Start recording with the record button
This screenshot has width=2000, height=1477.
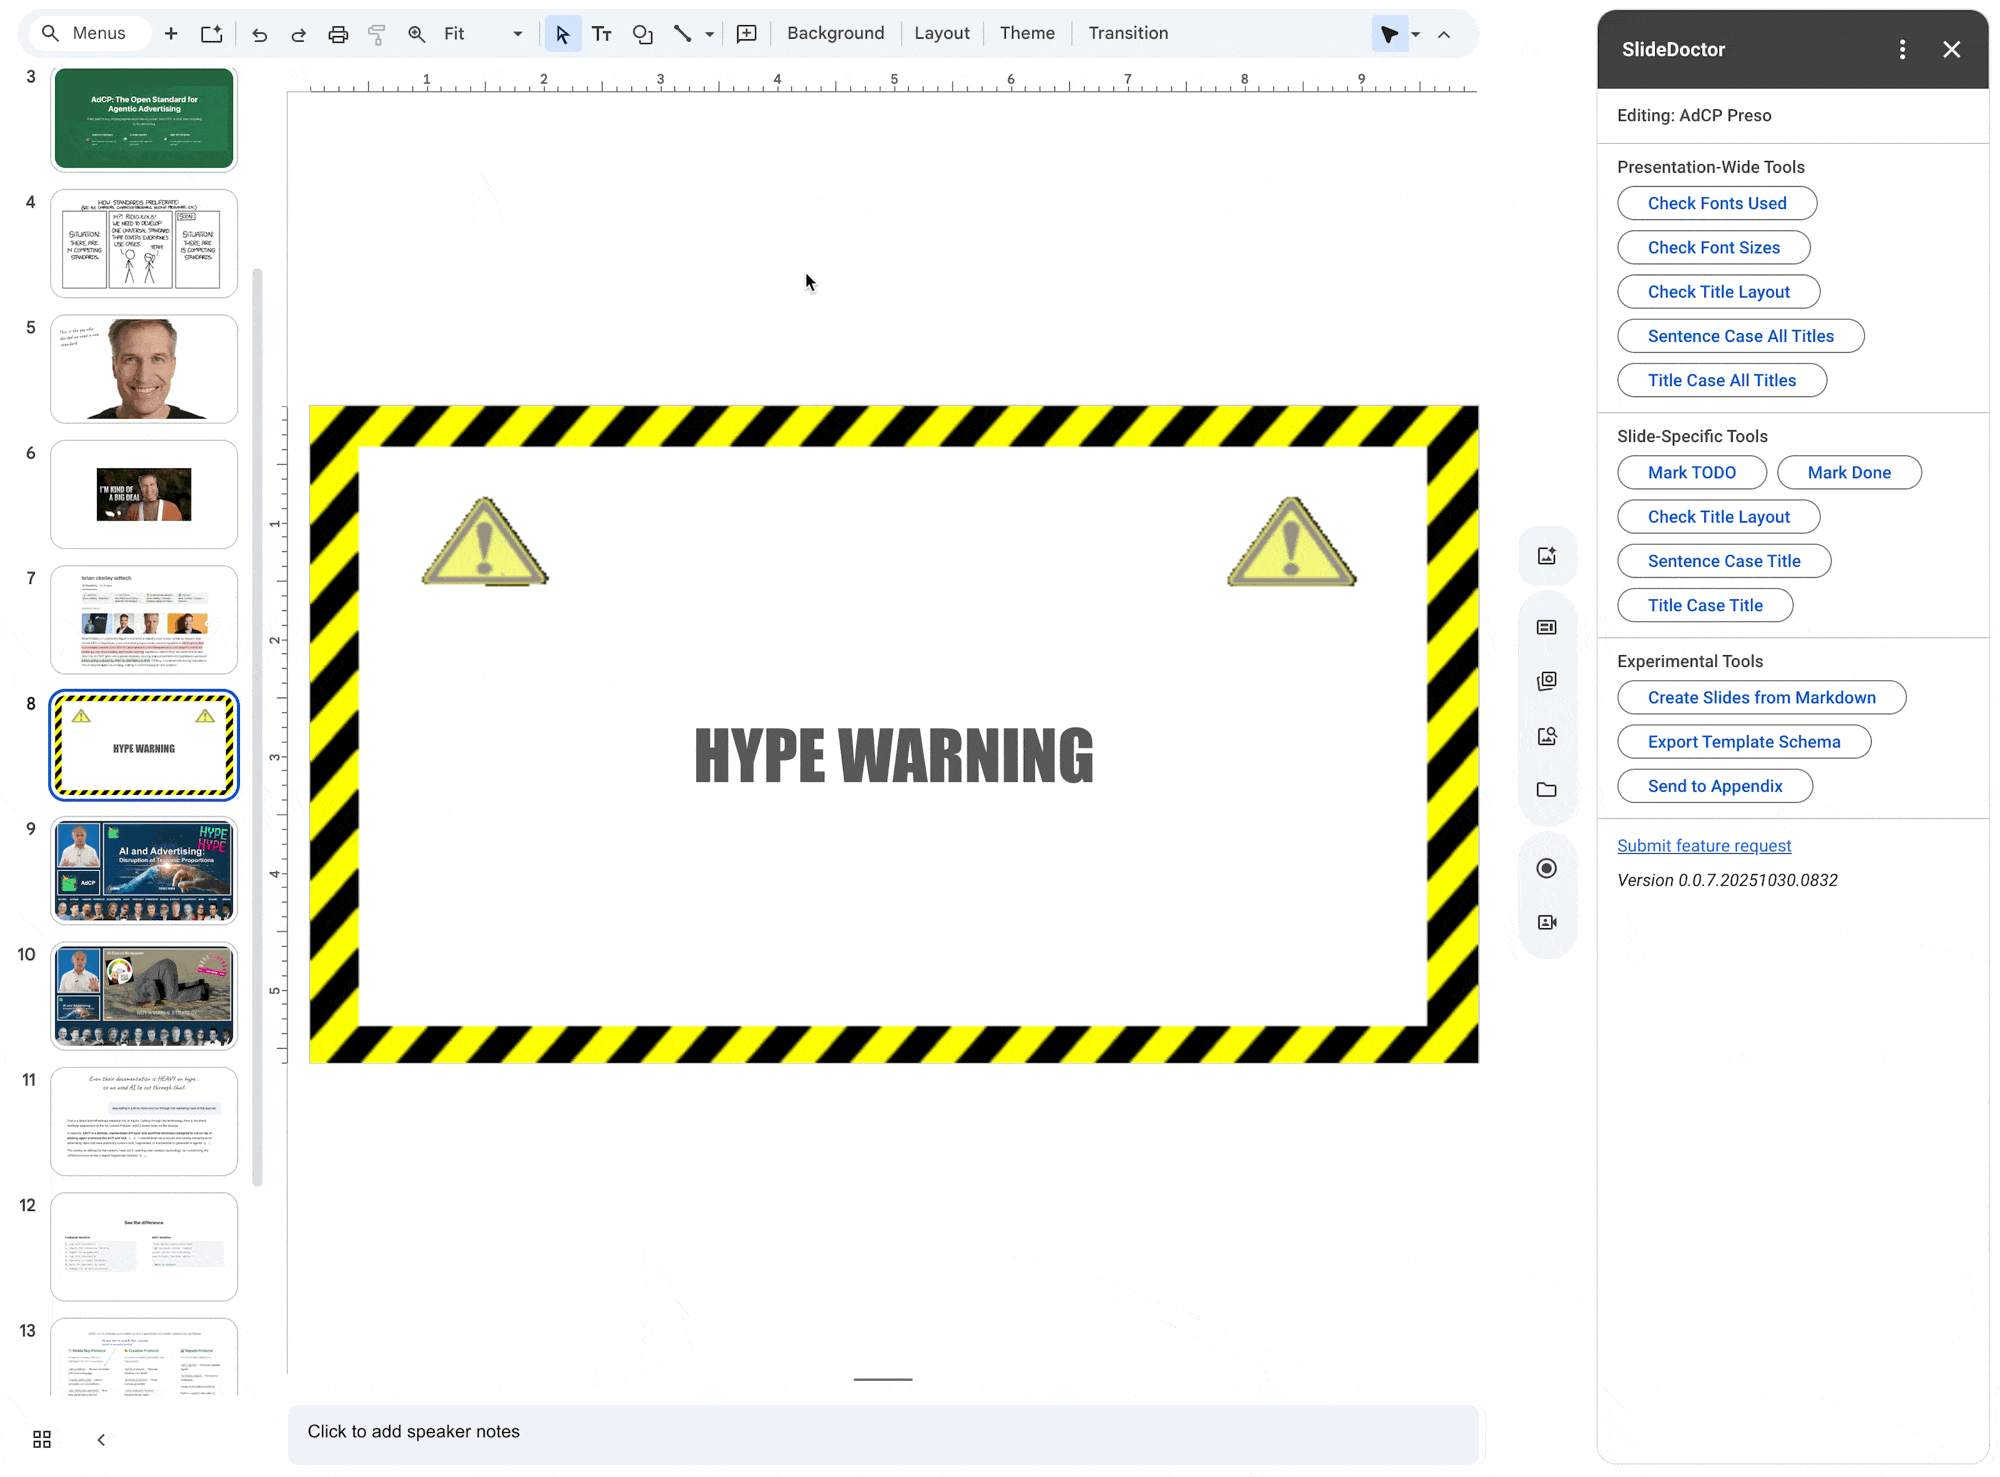pyautogui.click(x=1547, y=867)
